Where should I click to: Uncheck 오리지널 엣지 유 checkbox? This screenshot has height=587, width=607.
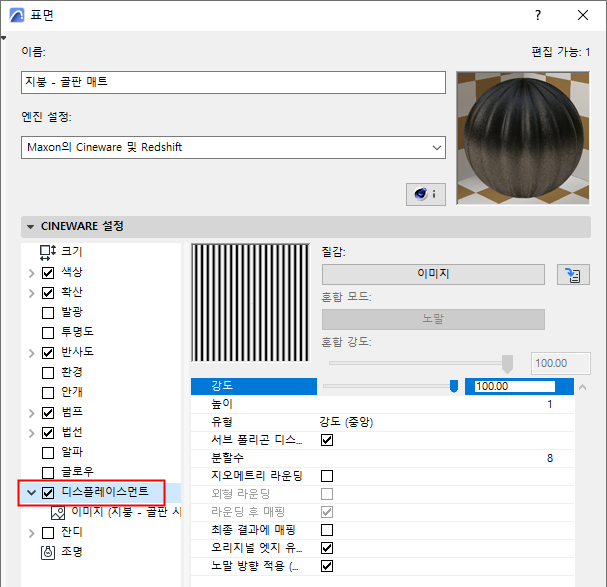[x=327, y=548]
